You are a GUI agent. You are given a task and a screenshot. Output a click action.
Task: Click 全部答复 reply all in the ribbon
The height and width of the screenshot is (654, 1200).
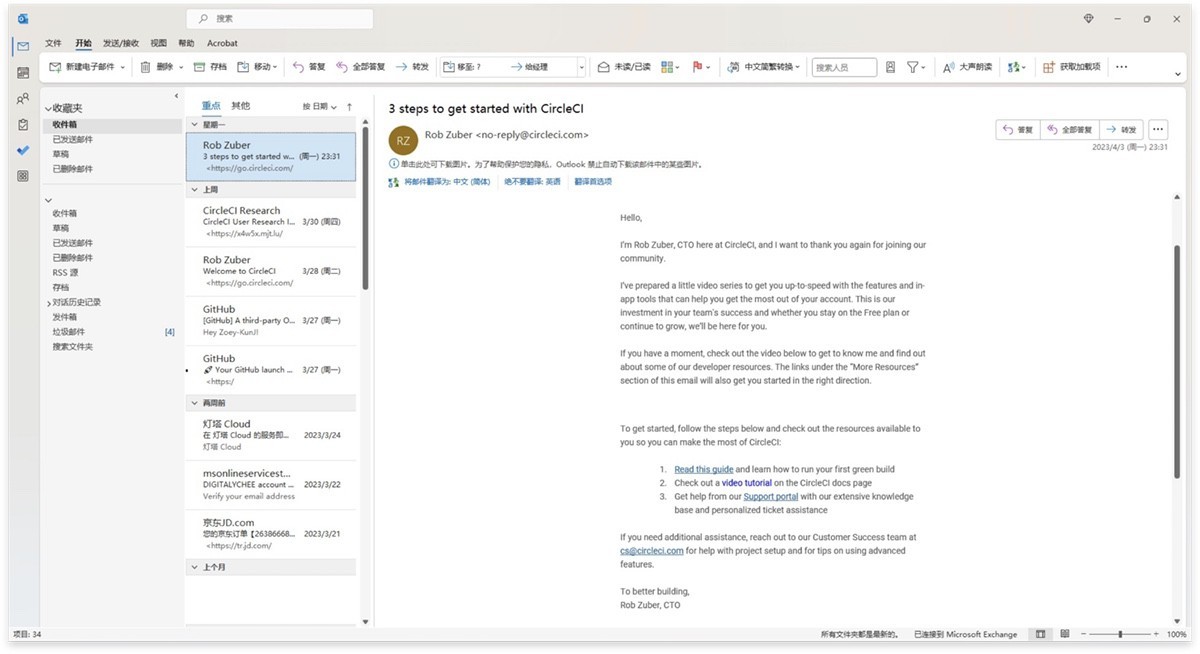coord(361,67)
